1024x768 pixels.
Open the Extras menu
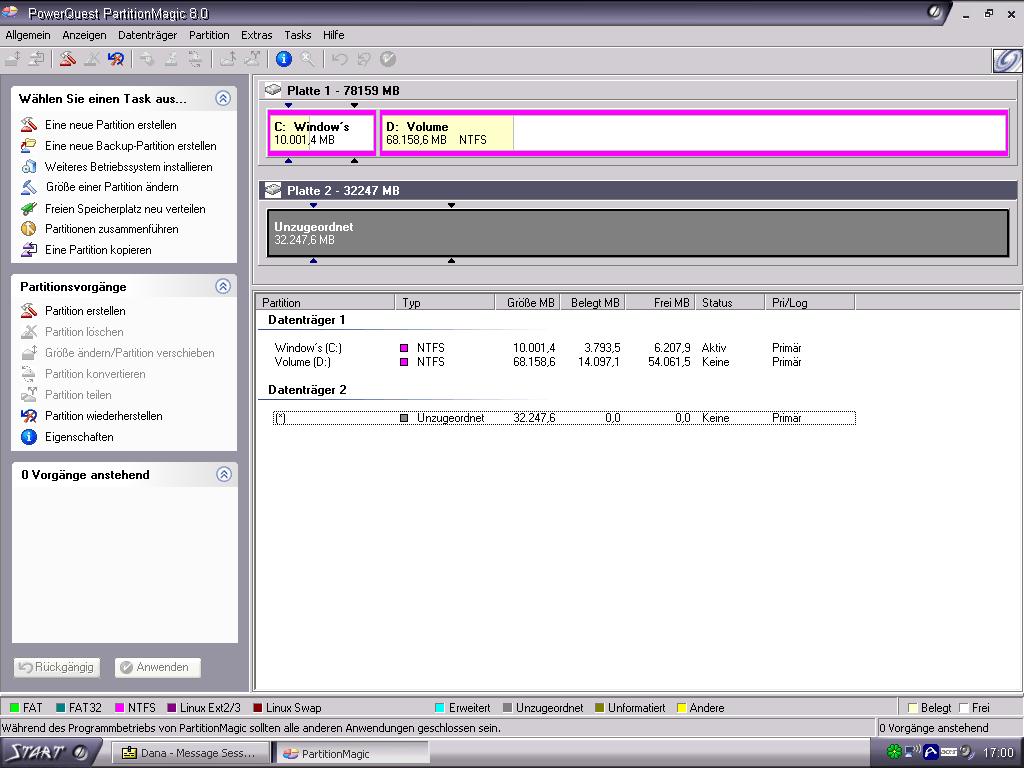click(257, 35)
